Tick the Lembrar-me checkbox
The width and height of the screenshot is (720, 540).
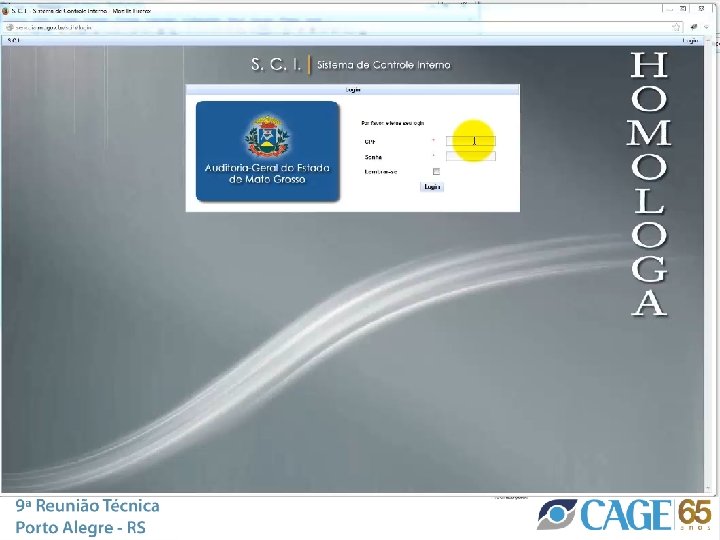tap(436, 172)
